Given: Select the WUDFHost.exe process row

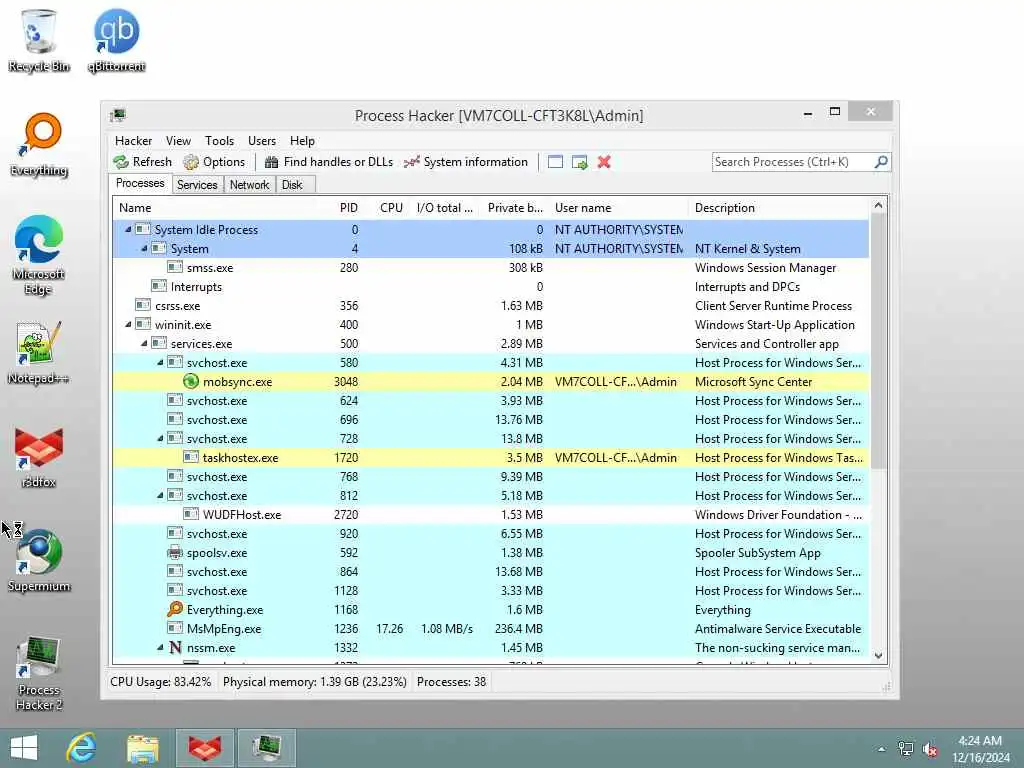Looking at the screenshot, I should pyautogui.click(x=491, y=515).
